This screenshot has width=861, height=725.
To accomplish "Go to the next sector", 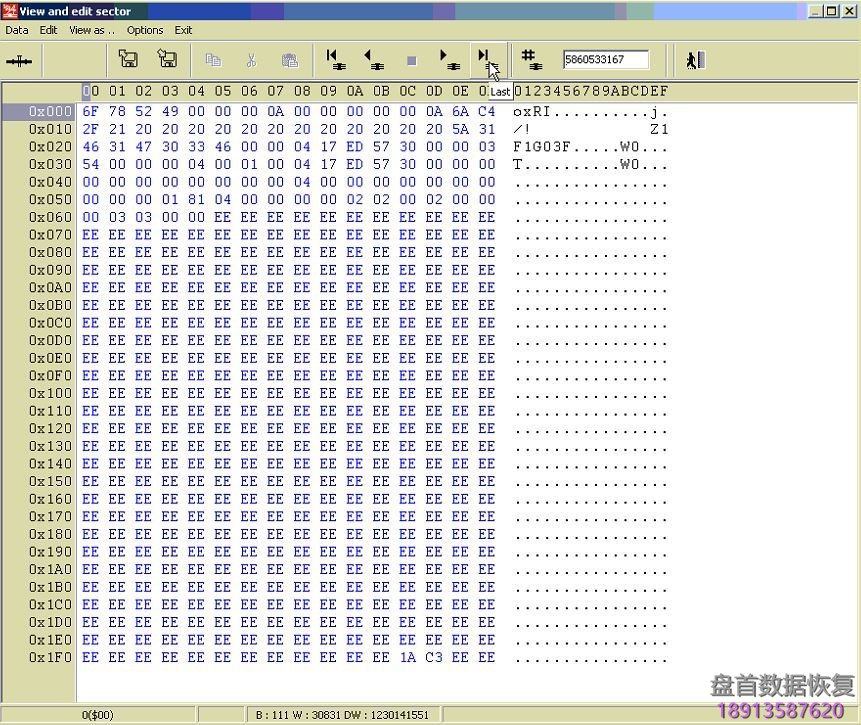I will click(x=449, y=60).
